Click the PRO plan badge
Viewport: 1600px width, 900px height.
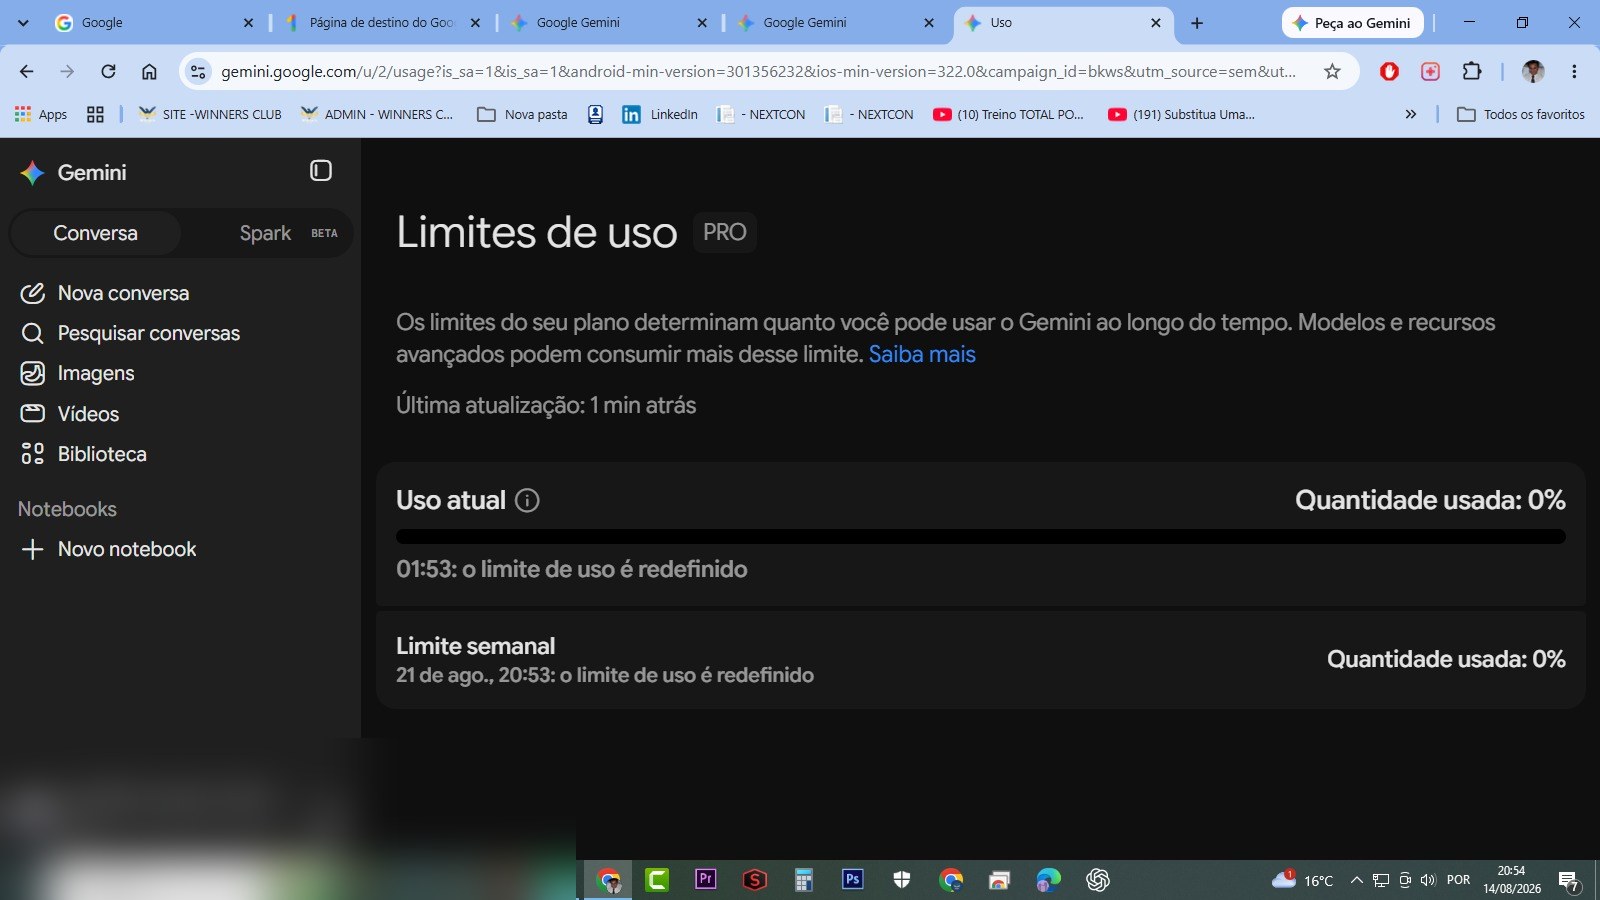[724, 232]
